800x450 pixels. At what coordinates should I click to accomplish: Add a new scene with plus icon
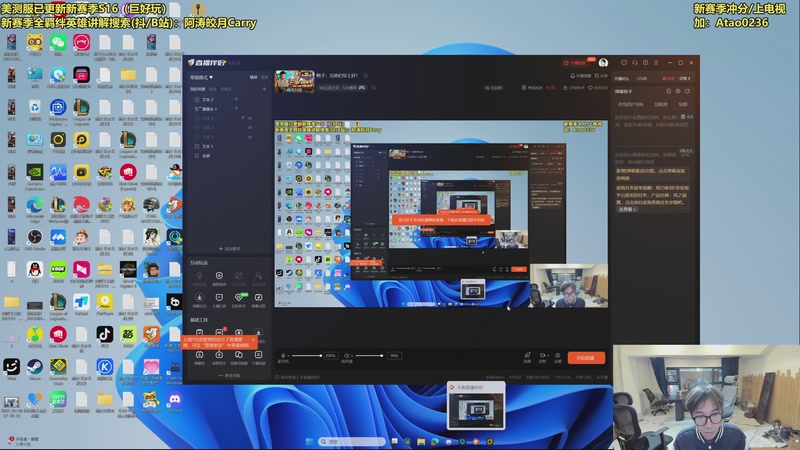[x=264, y=89]
